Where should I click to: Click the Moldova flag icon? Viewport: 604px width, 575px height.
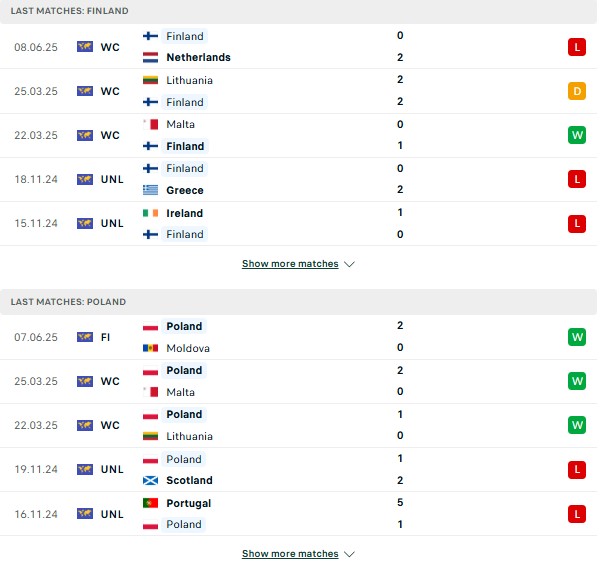click(150, 348)
